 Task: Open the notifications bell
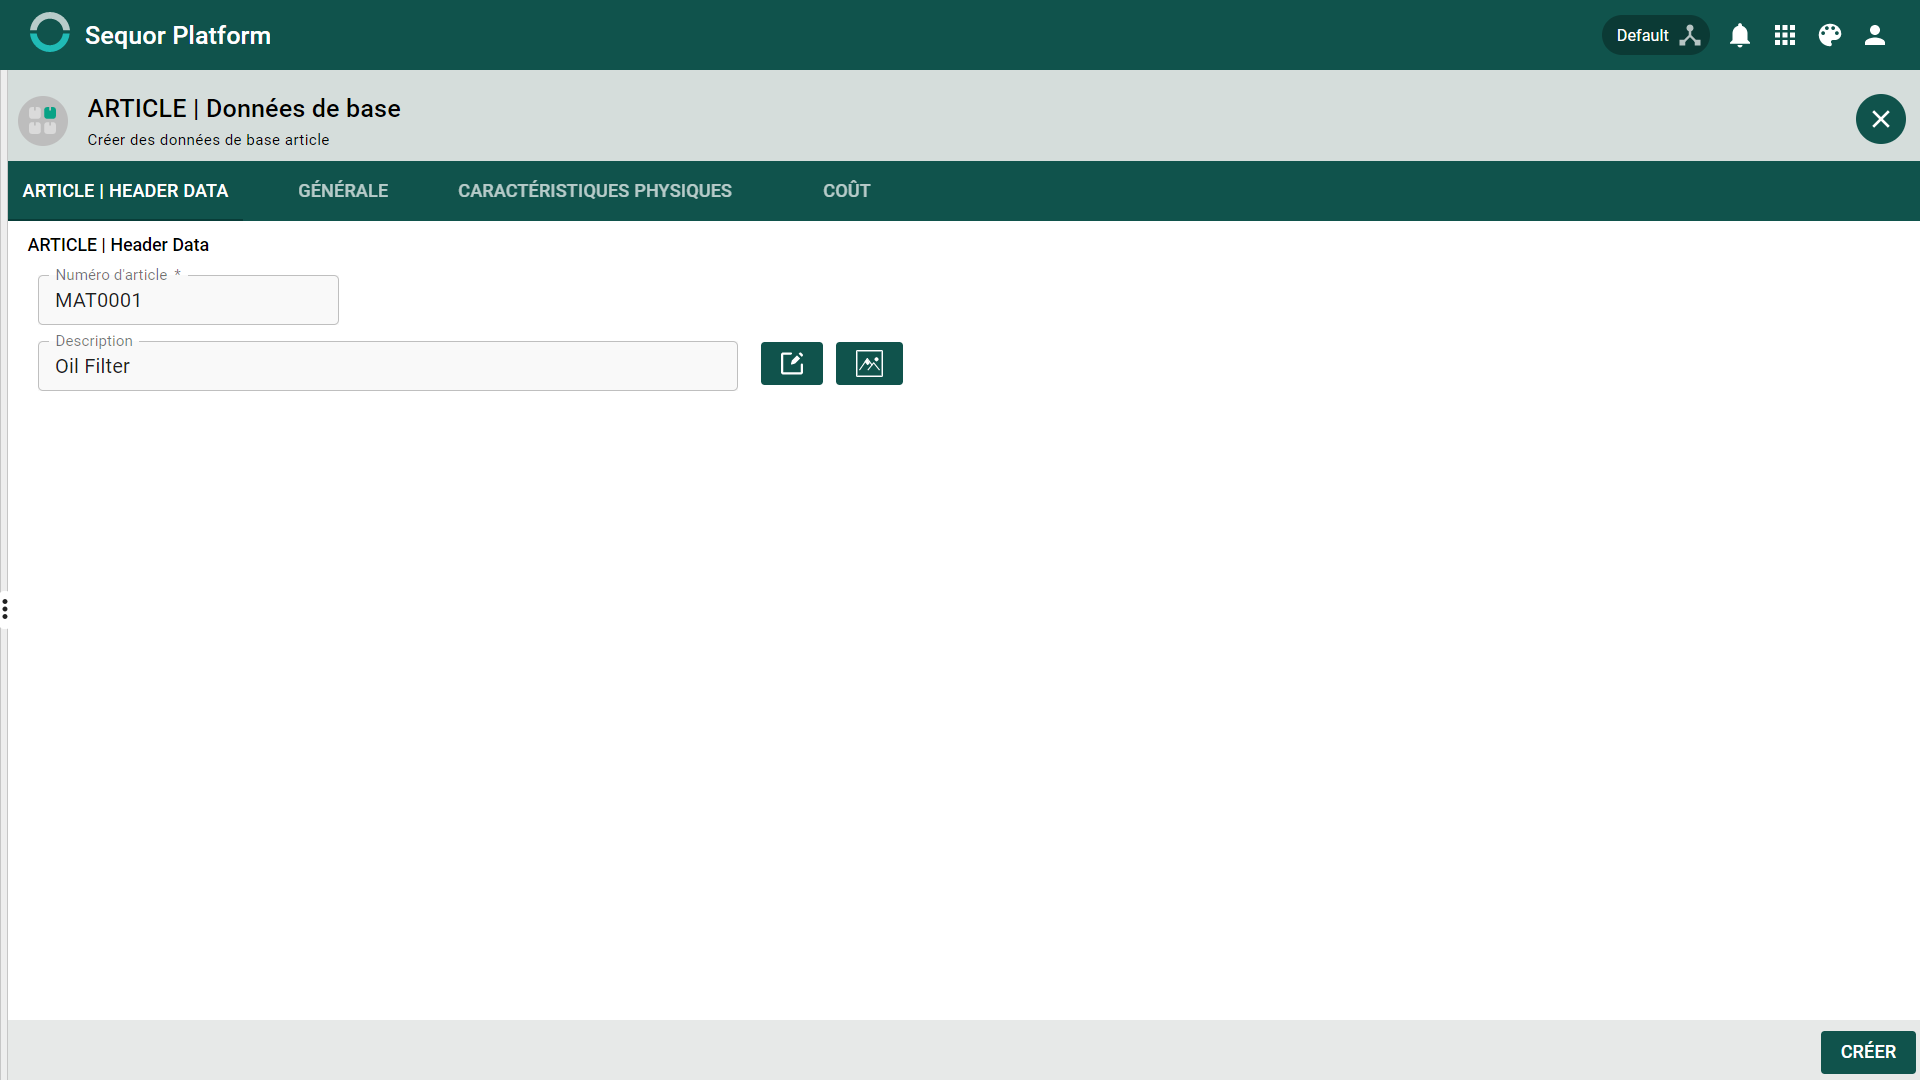coord(1740,35)
